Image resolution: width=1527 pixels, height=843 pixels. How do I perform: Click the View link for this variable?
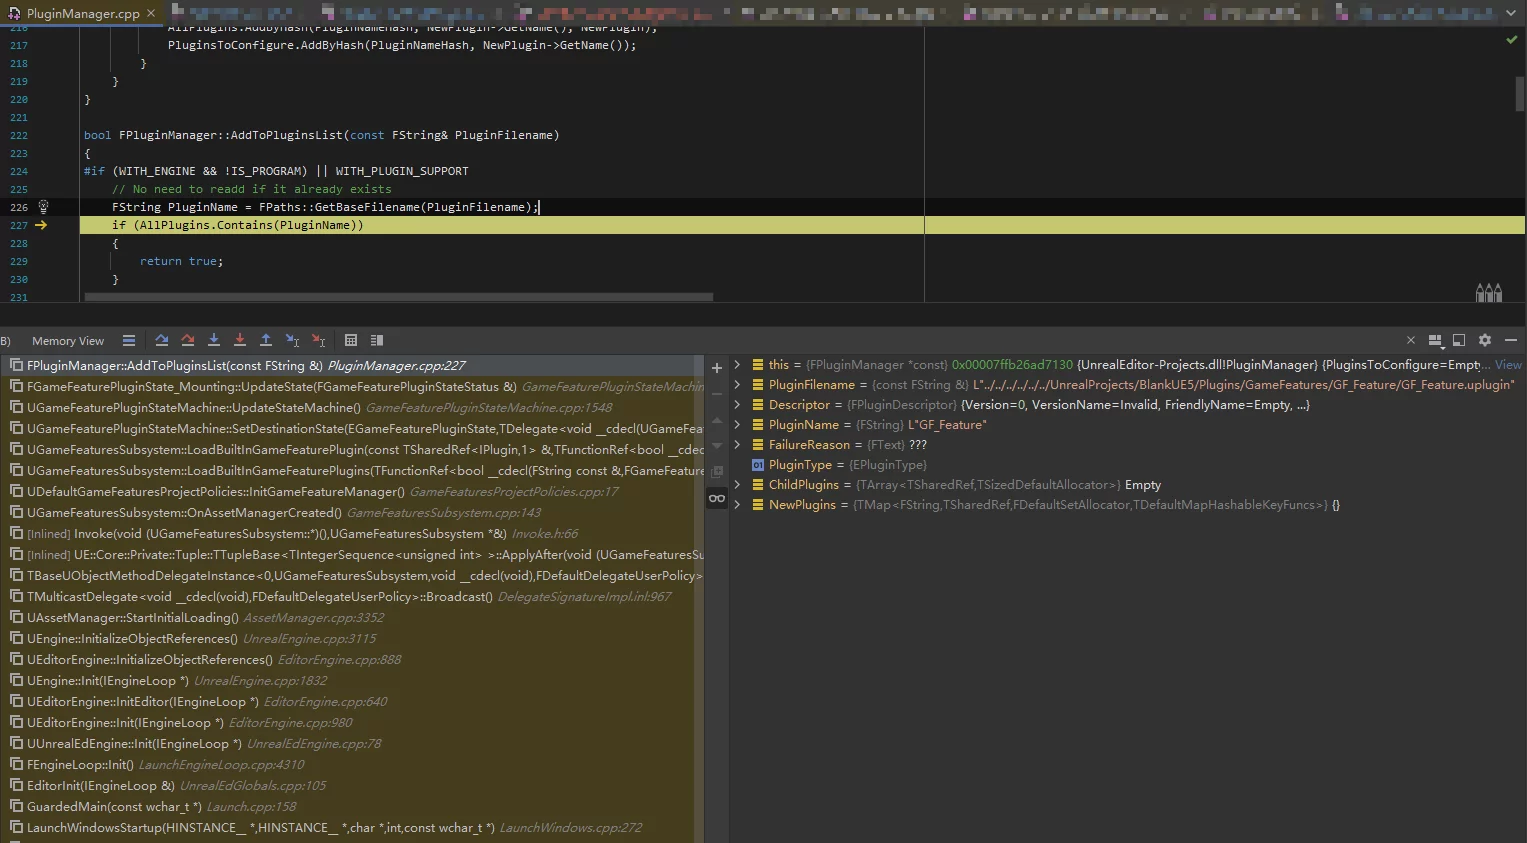[1508, 365]
